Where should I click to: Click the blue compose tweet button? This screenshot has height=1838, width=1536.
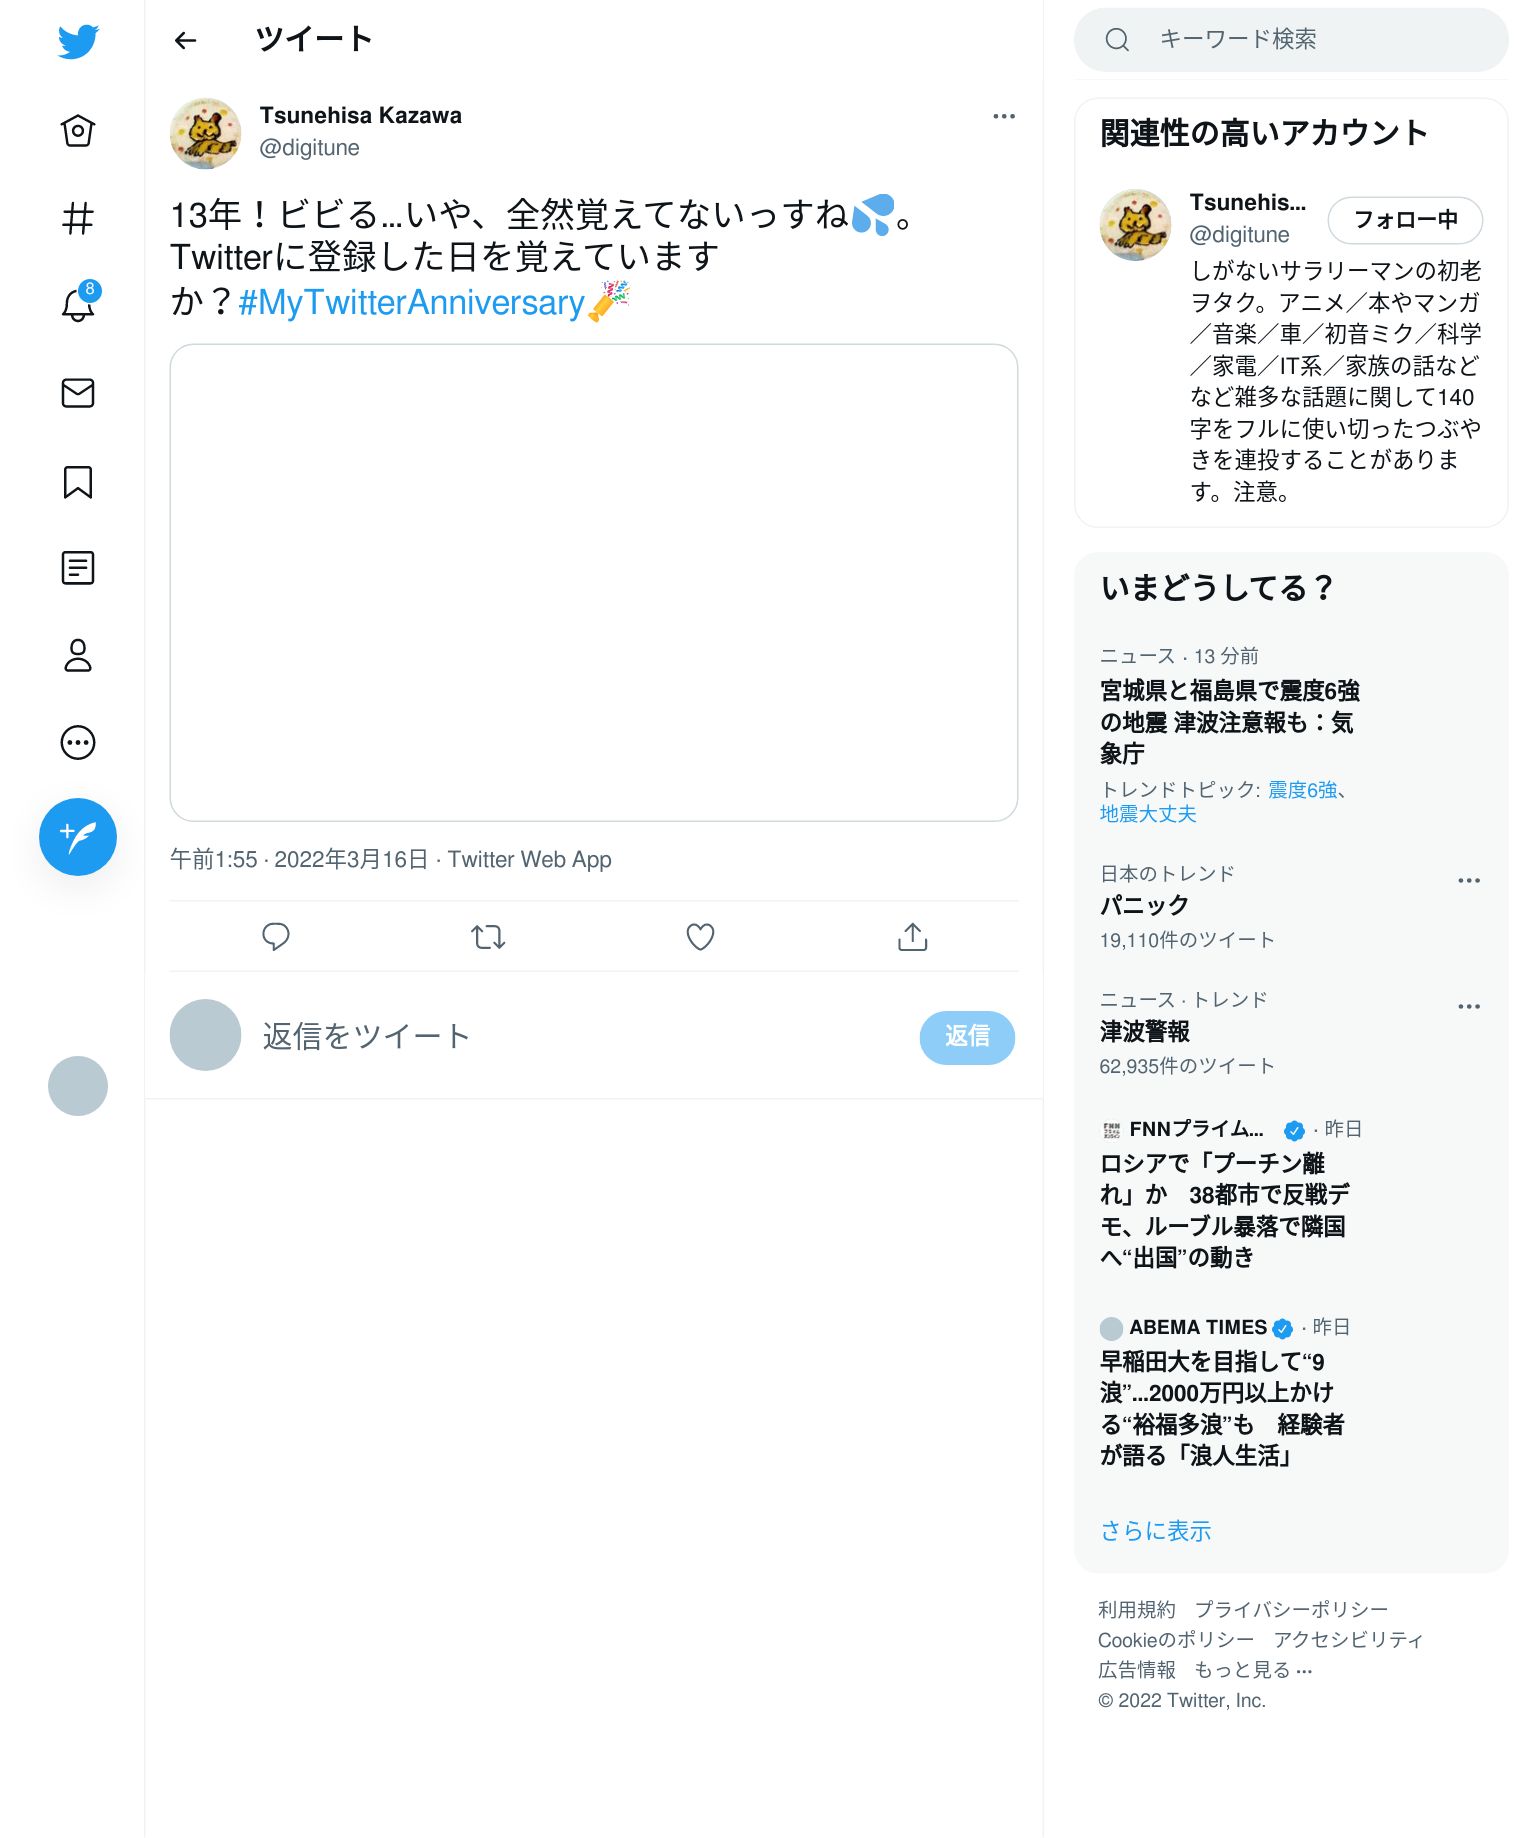78,837
